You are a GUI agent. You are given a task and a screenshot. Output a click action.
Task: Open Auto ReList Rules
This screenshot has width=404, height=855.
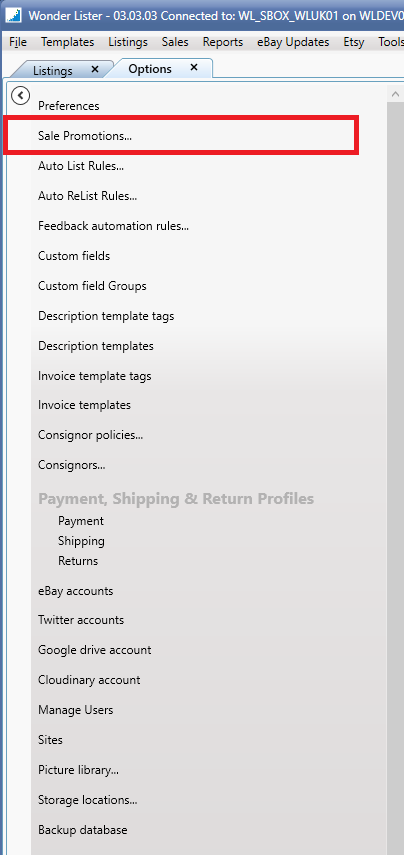point(87,196)
